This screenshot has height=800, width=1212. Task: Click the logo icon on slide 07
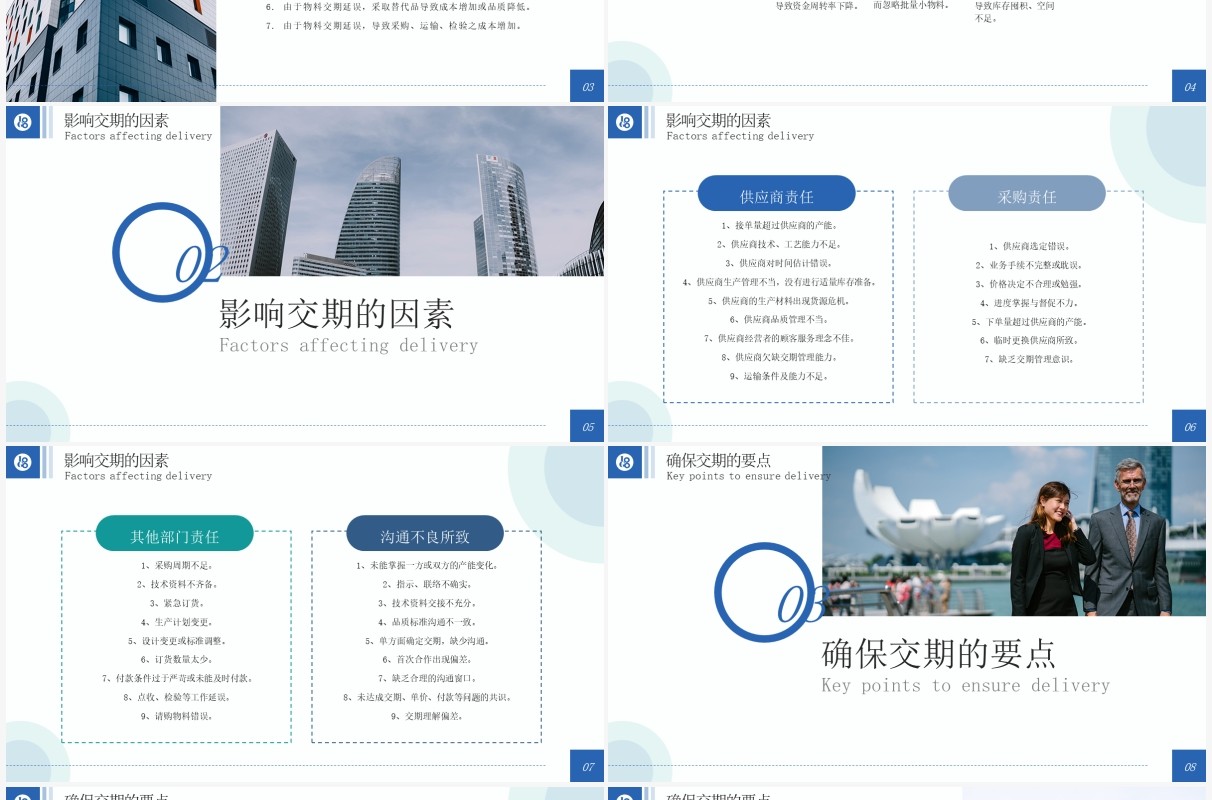23,462
